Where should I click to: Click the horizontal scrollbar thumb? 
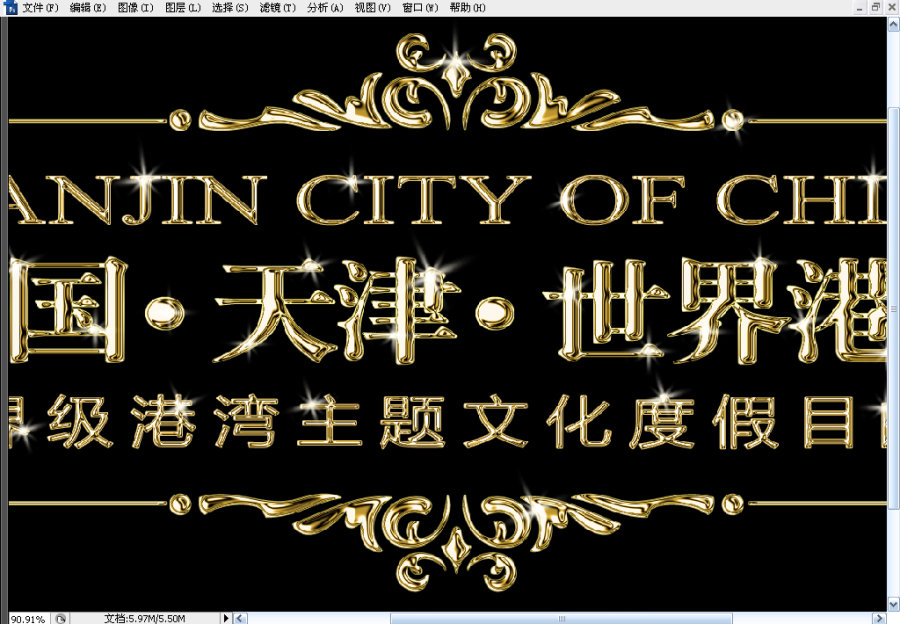pyautogui.click(x=561, y=618)
